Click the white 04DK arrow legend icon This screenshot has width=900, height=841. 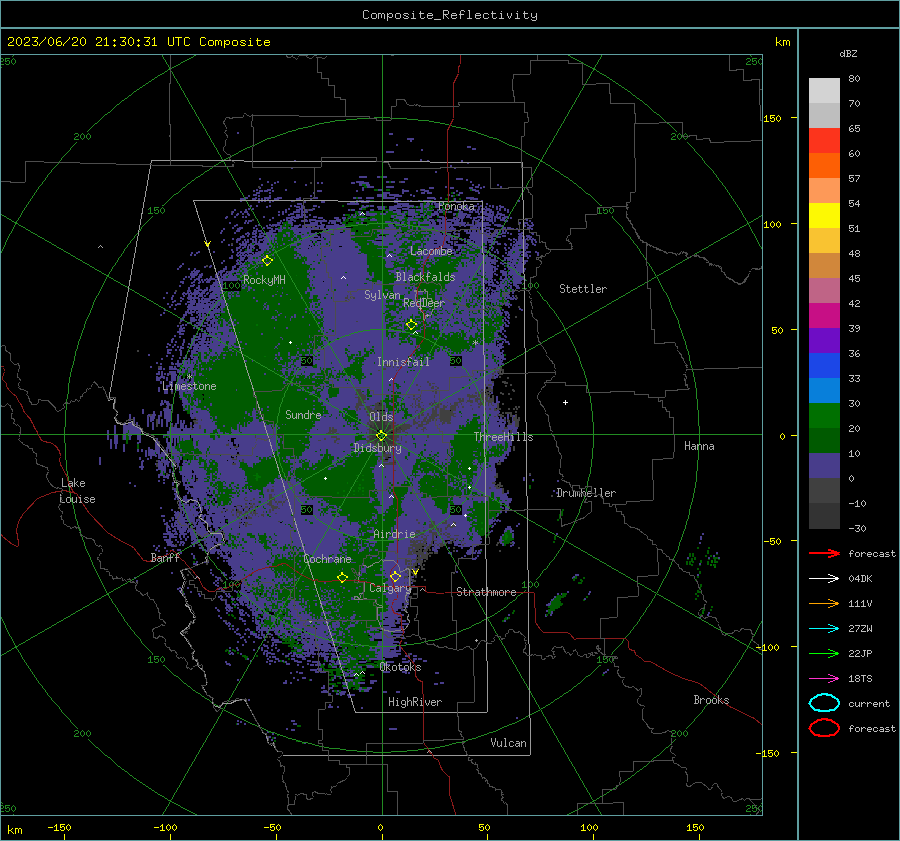point(824,579)
